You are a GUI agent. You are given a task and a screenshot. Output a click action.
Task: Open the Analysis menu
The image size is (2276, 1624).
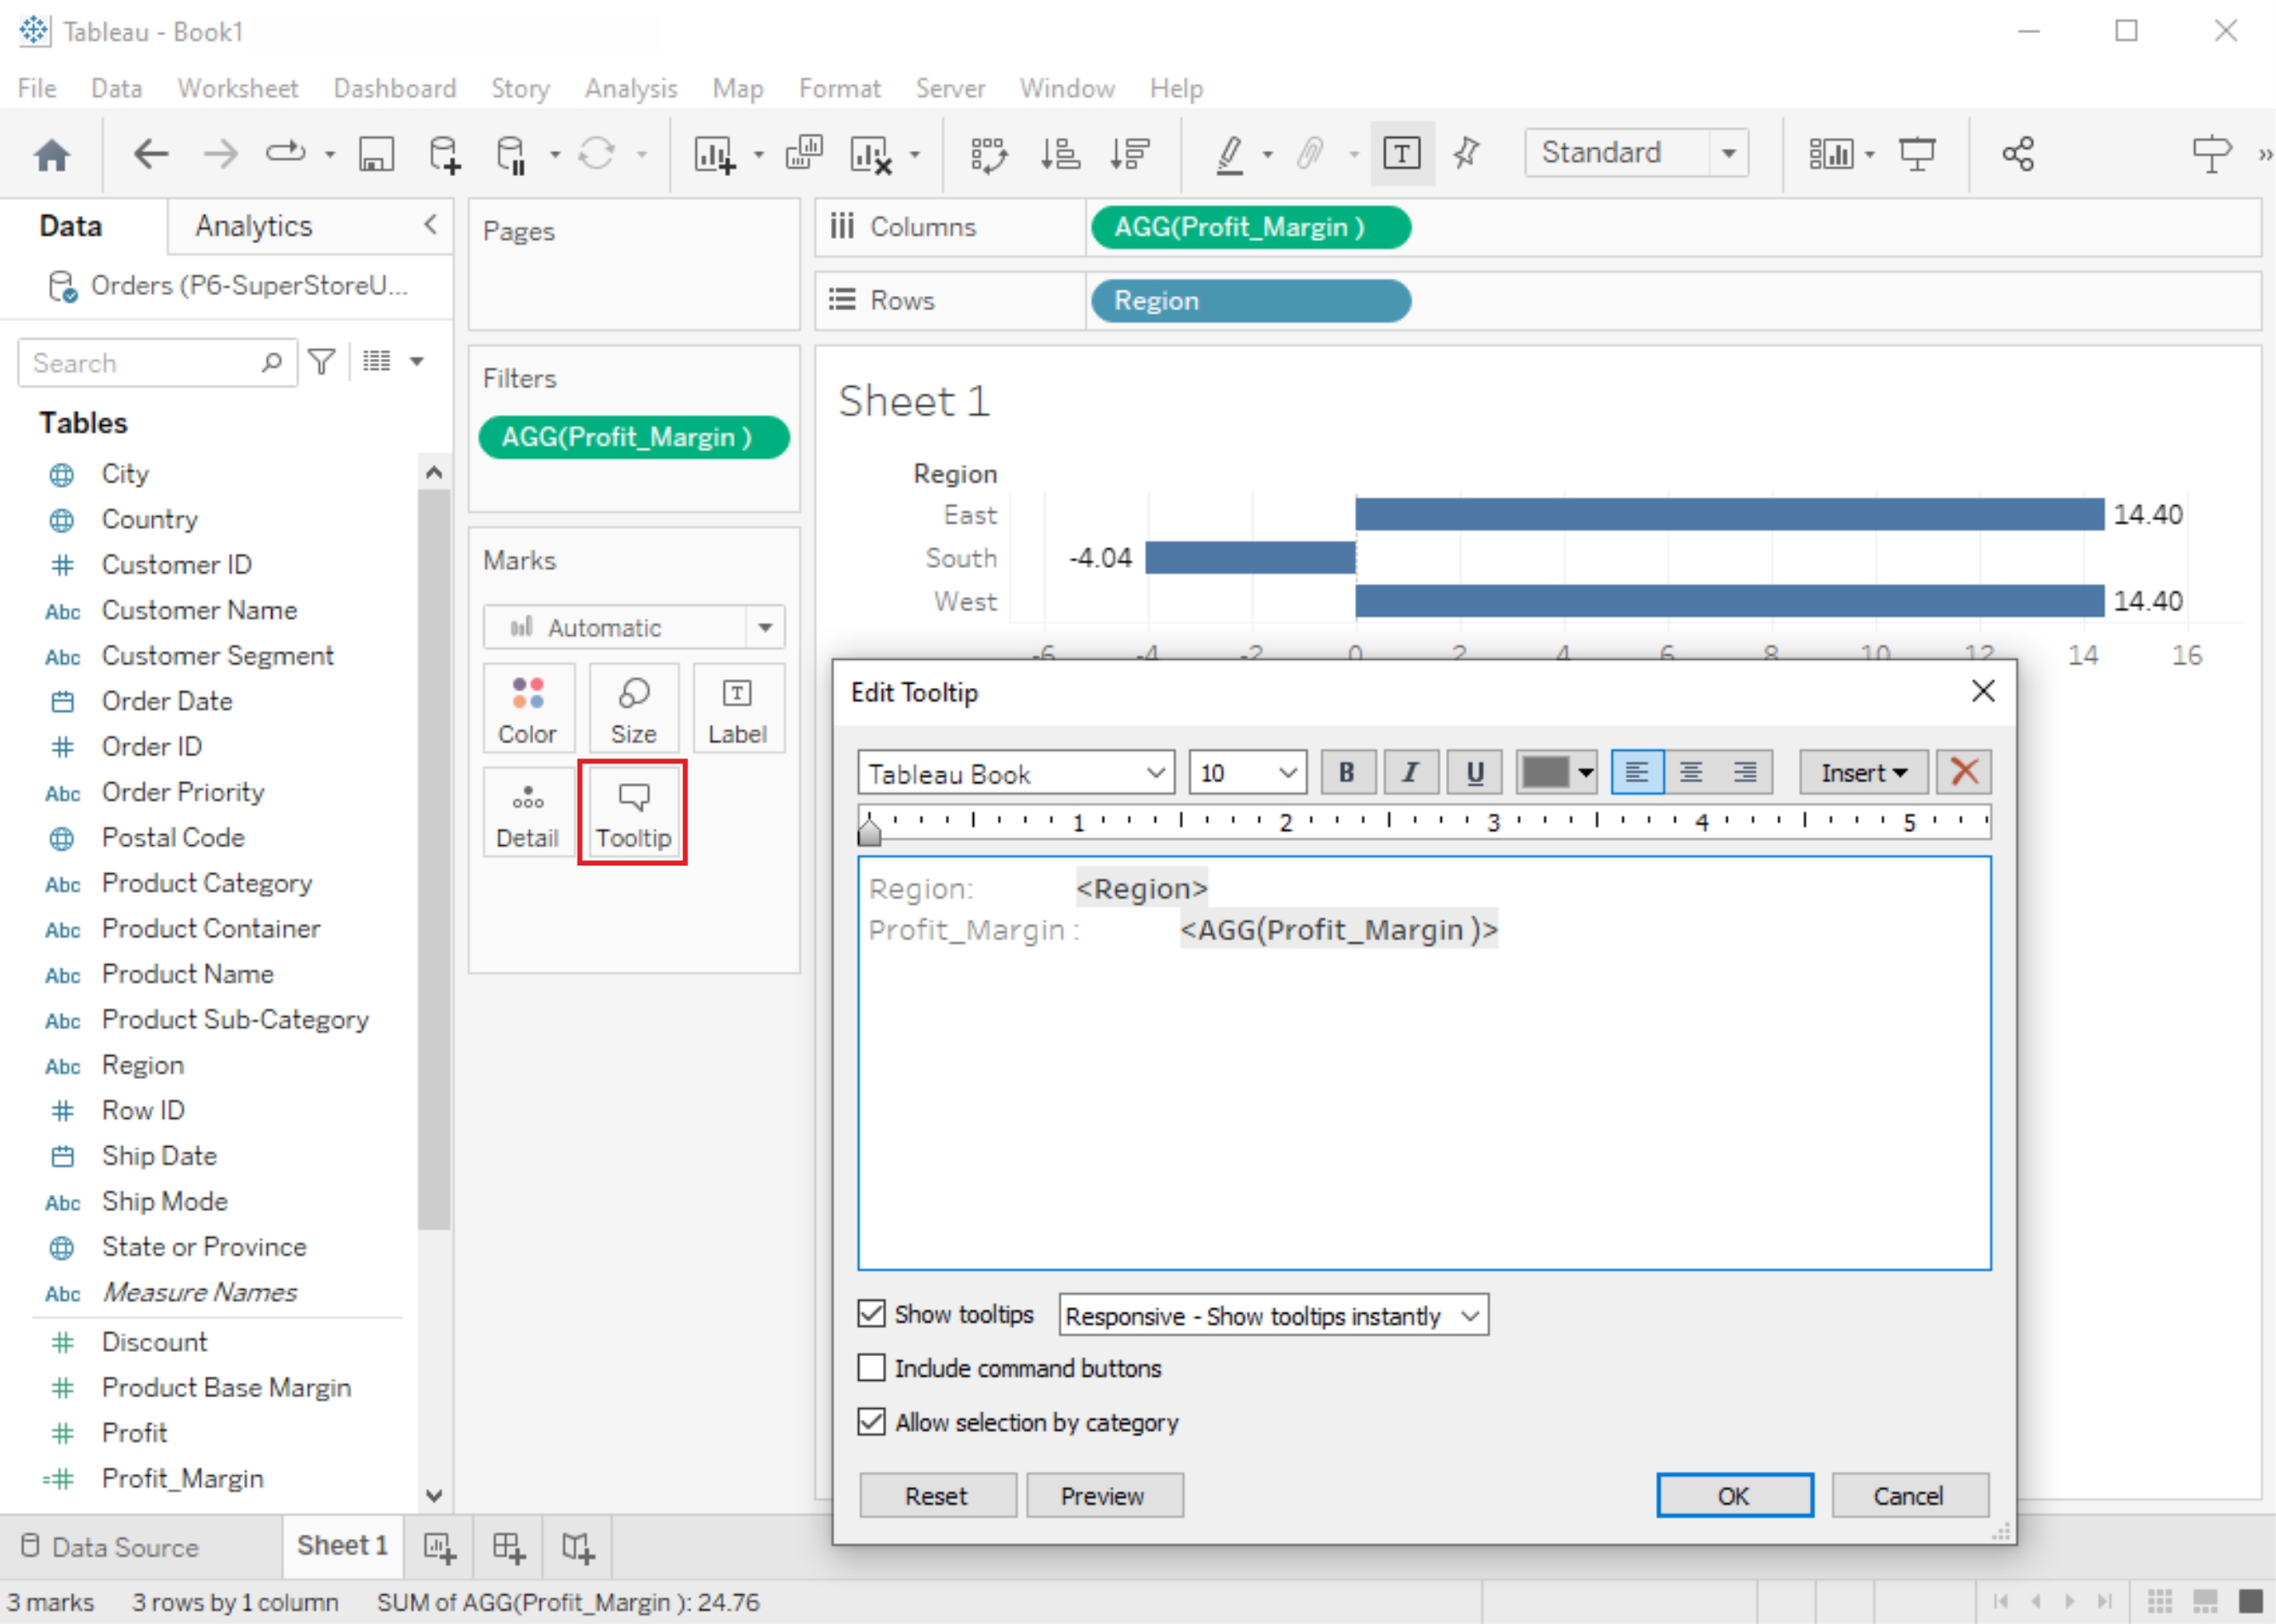[631, 88]
